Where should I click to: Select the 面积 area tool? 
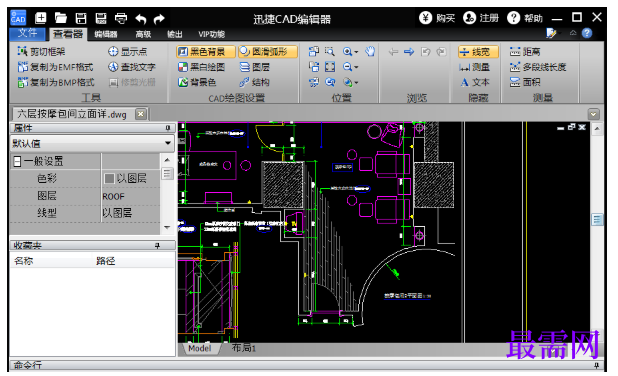[x=525, y=82]
